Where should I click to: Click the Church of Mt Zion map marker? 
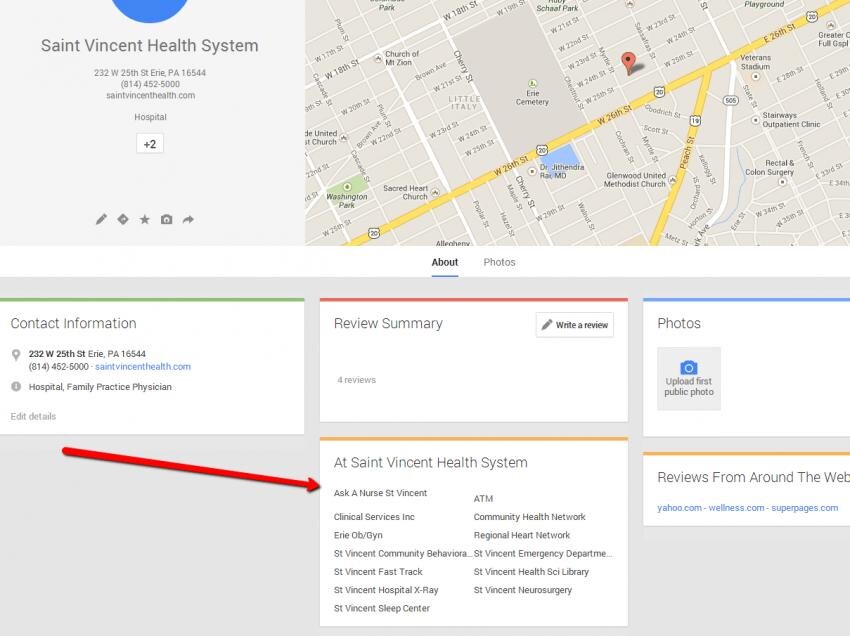[x=378, y=59]
